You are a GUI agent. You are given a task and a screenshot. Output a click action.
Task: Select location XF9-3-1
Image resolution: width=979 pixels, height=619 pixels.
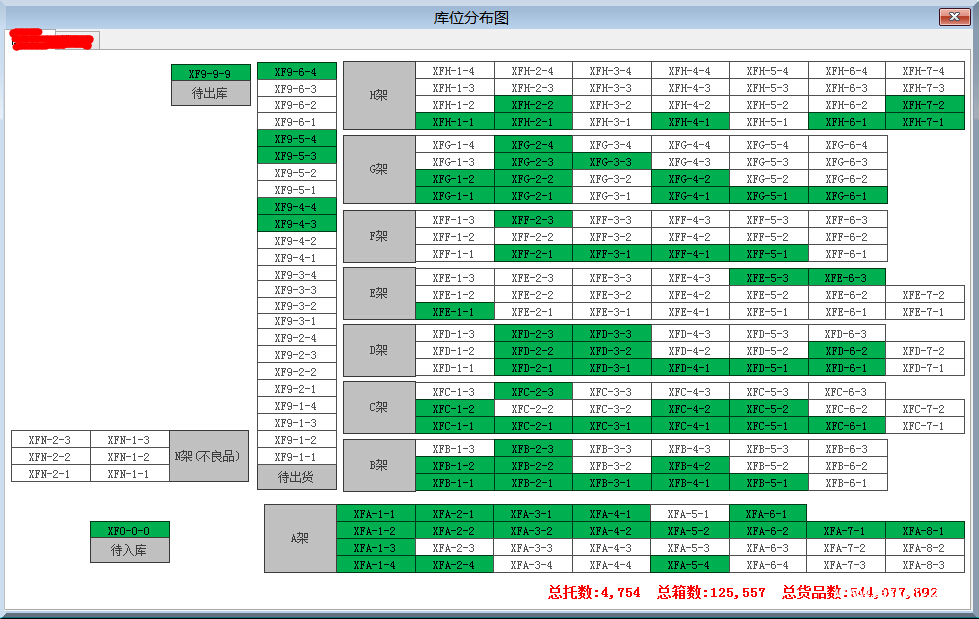click(297, 321)
